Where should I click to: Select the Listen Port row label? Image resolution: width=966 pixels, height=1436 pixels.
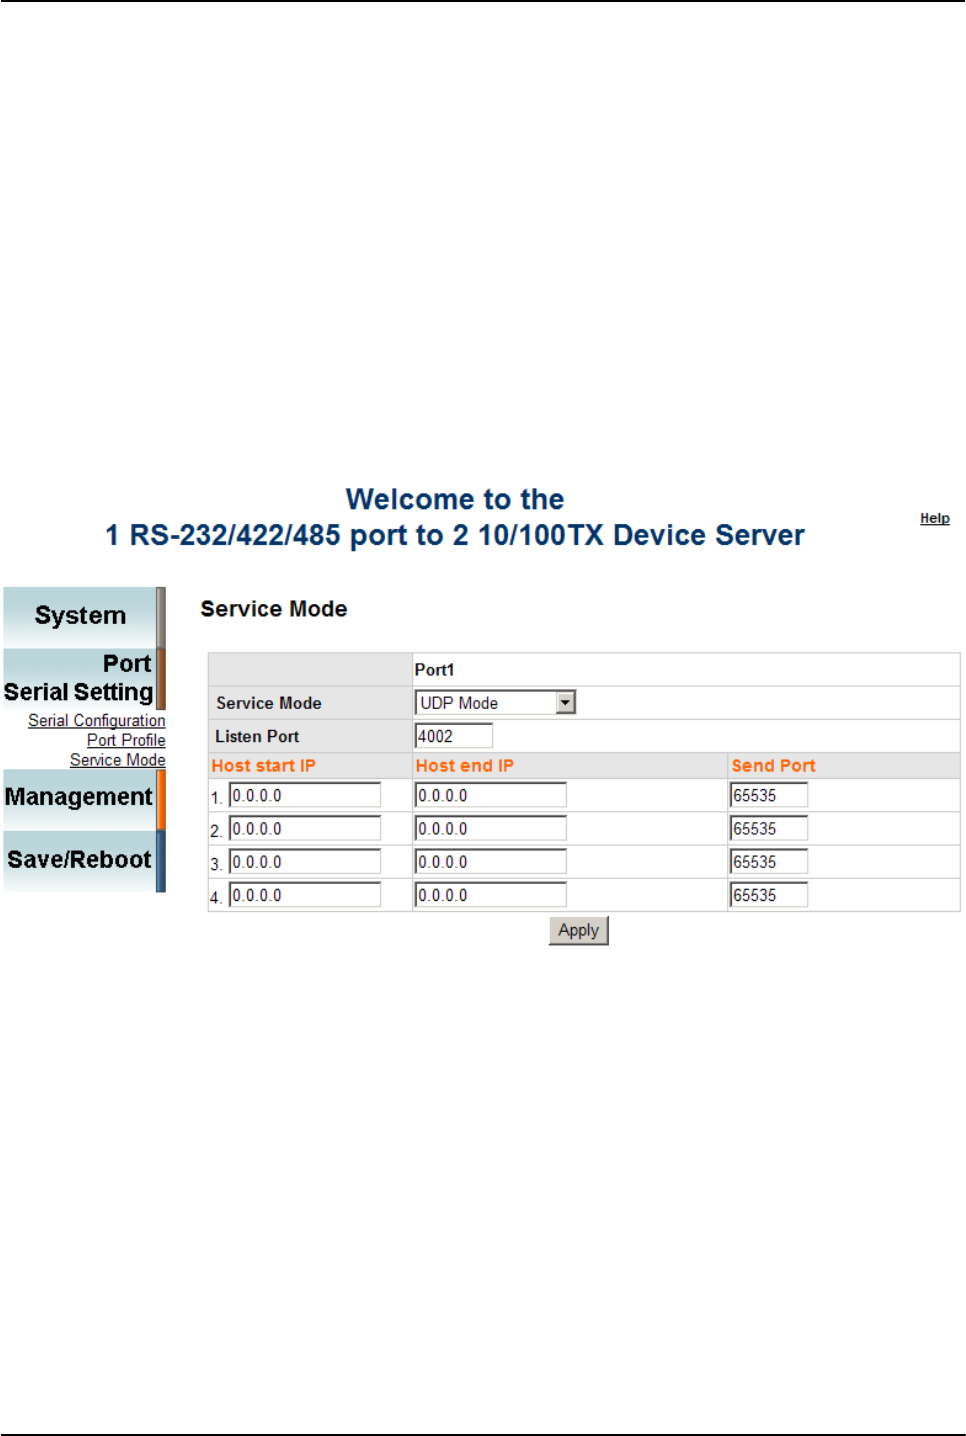pyautogui.click(x=257, y=736)
